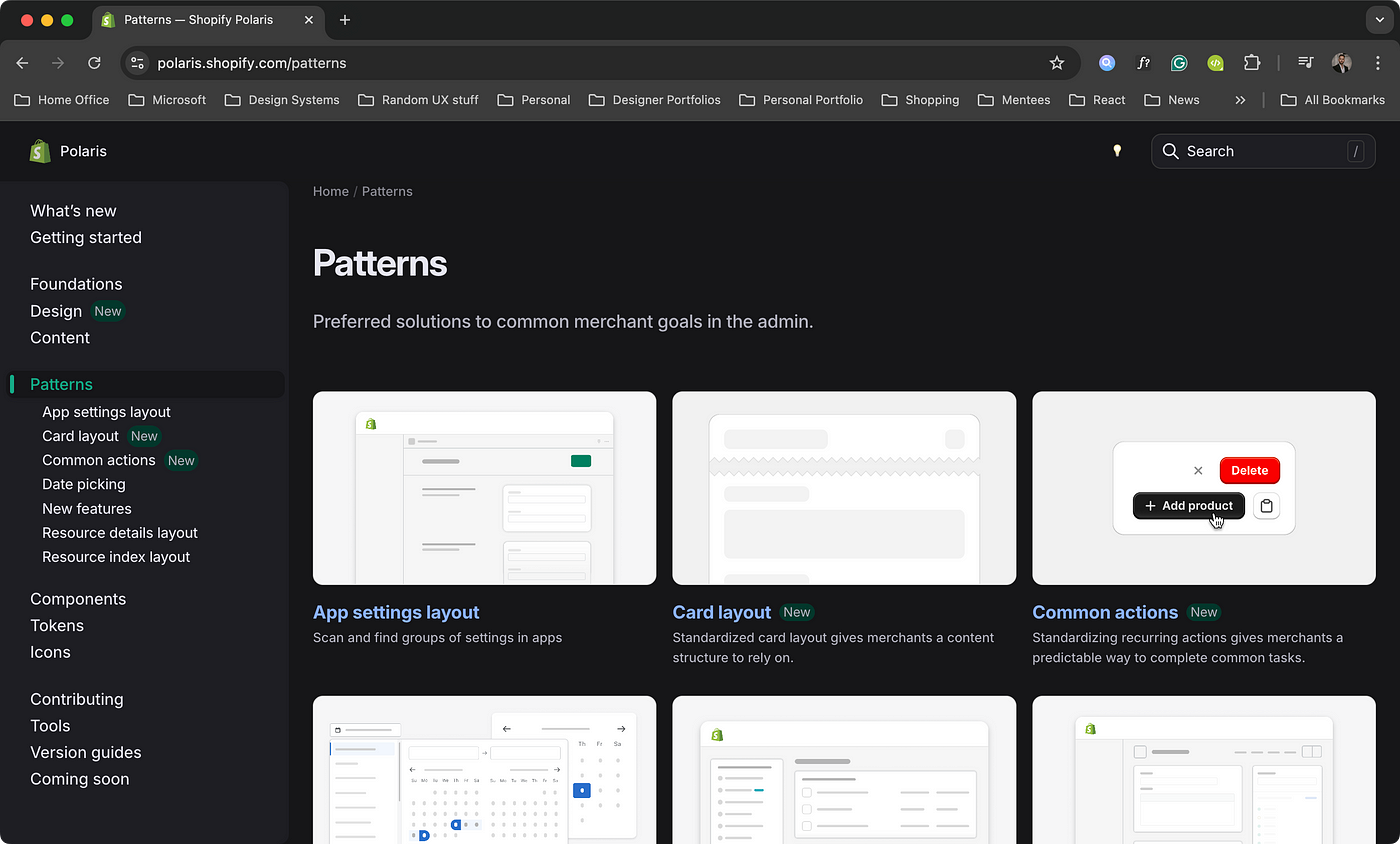Open Date picking sidebar item

pyautogui.click(x=84, y=484)
